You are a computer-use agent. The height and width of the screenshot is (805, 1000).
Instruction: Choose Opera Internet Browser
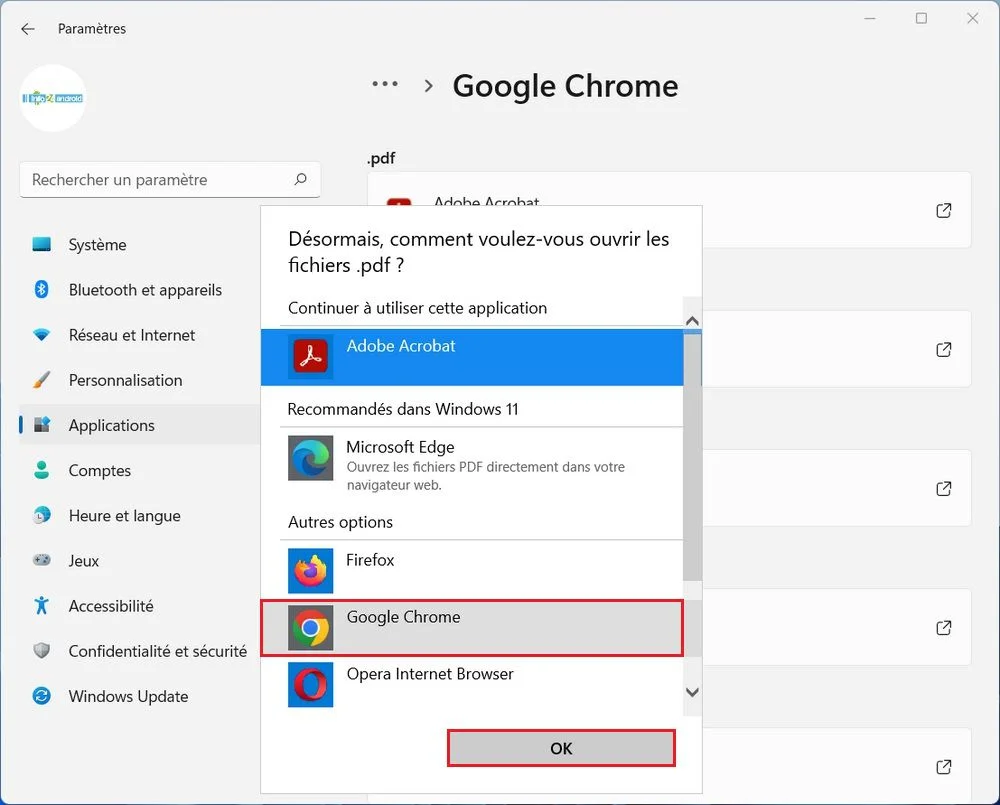[x=472, y=684]
